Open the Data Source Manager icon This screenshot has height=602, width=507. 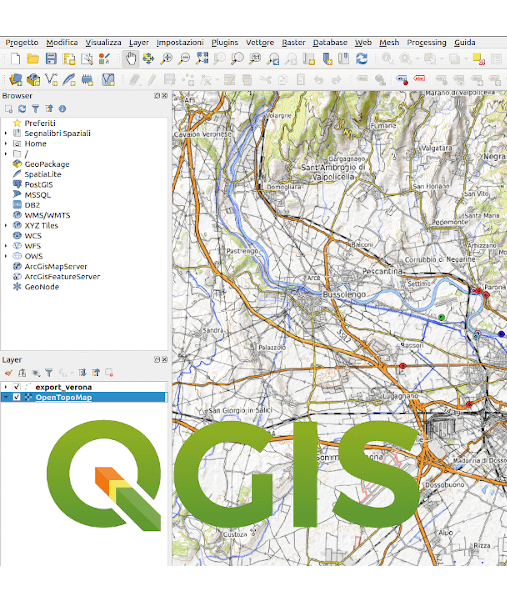[15, 79]
